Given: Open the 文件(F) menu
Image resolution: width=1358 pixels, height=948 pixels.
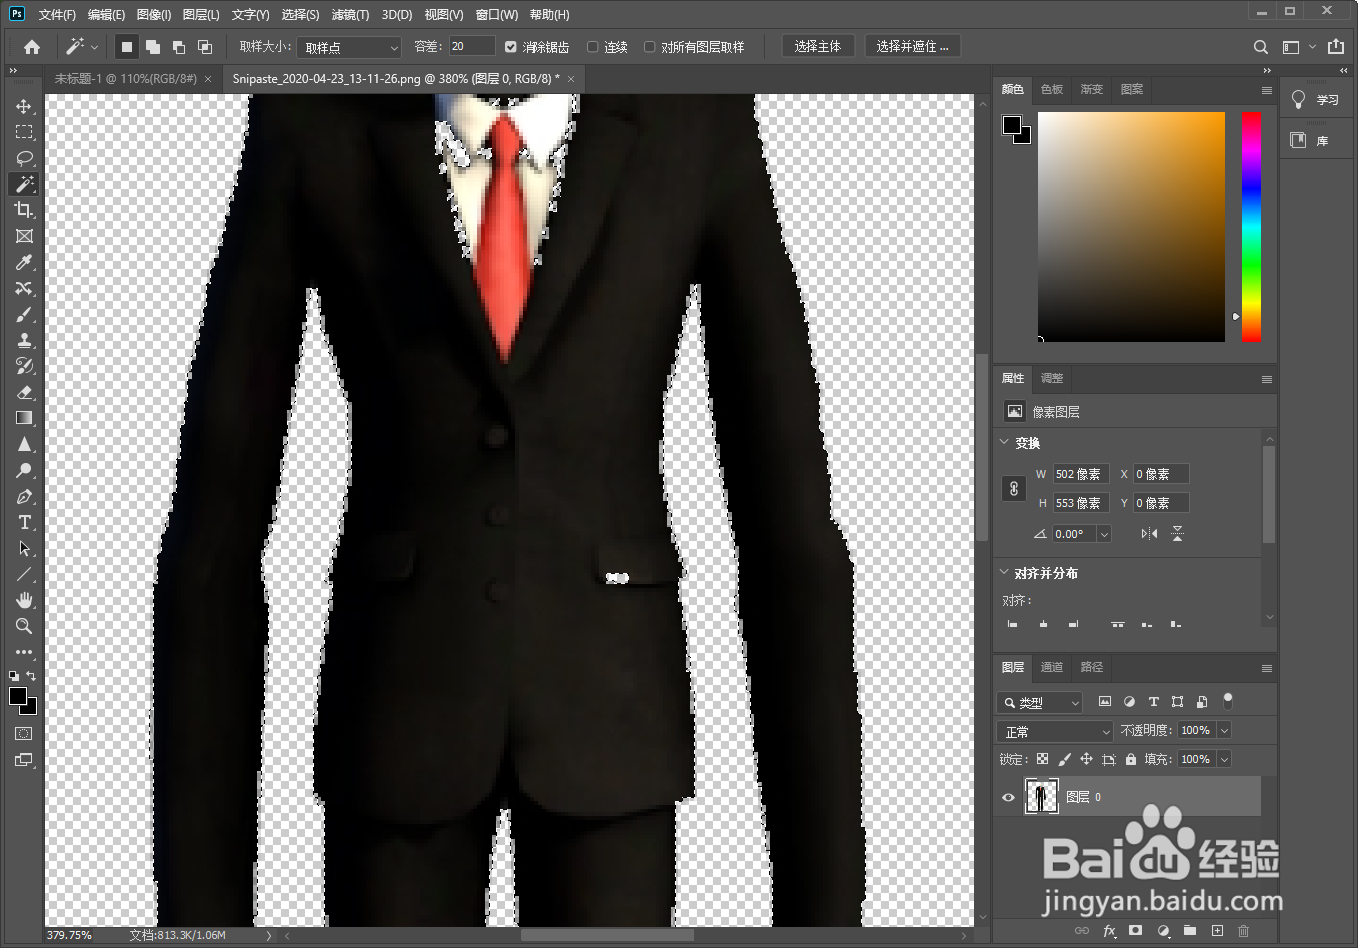Looking at the screenshot, I should tap(57, 14).
